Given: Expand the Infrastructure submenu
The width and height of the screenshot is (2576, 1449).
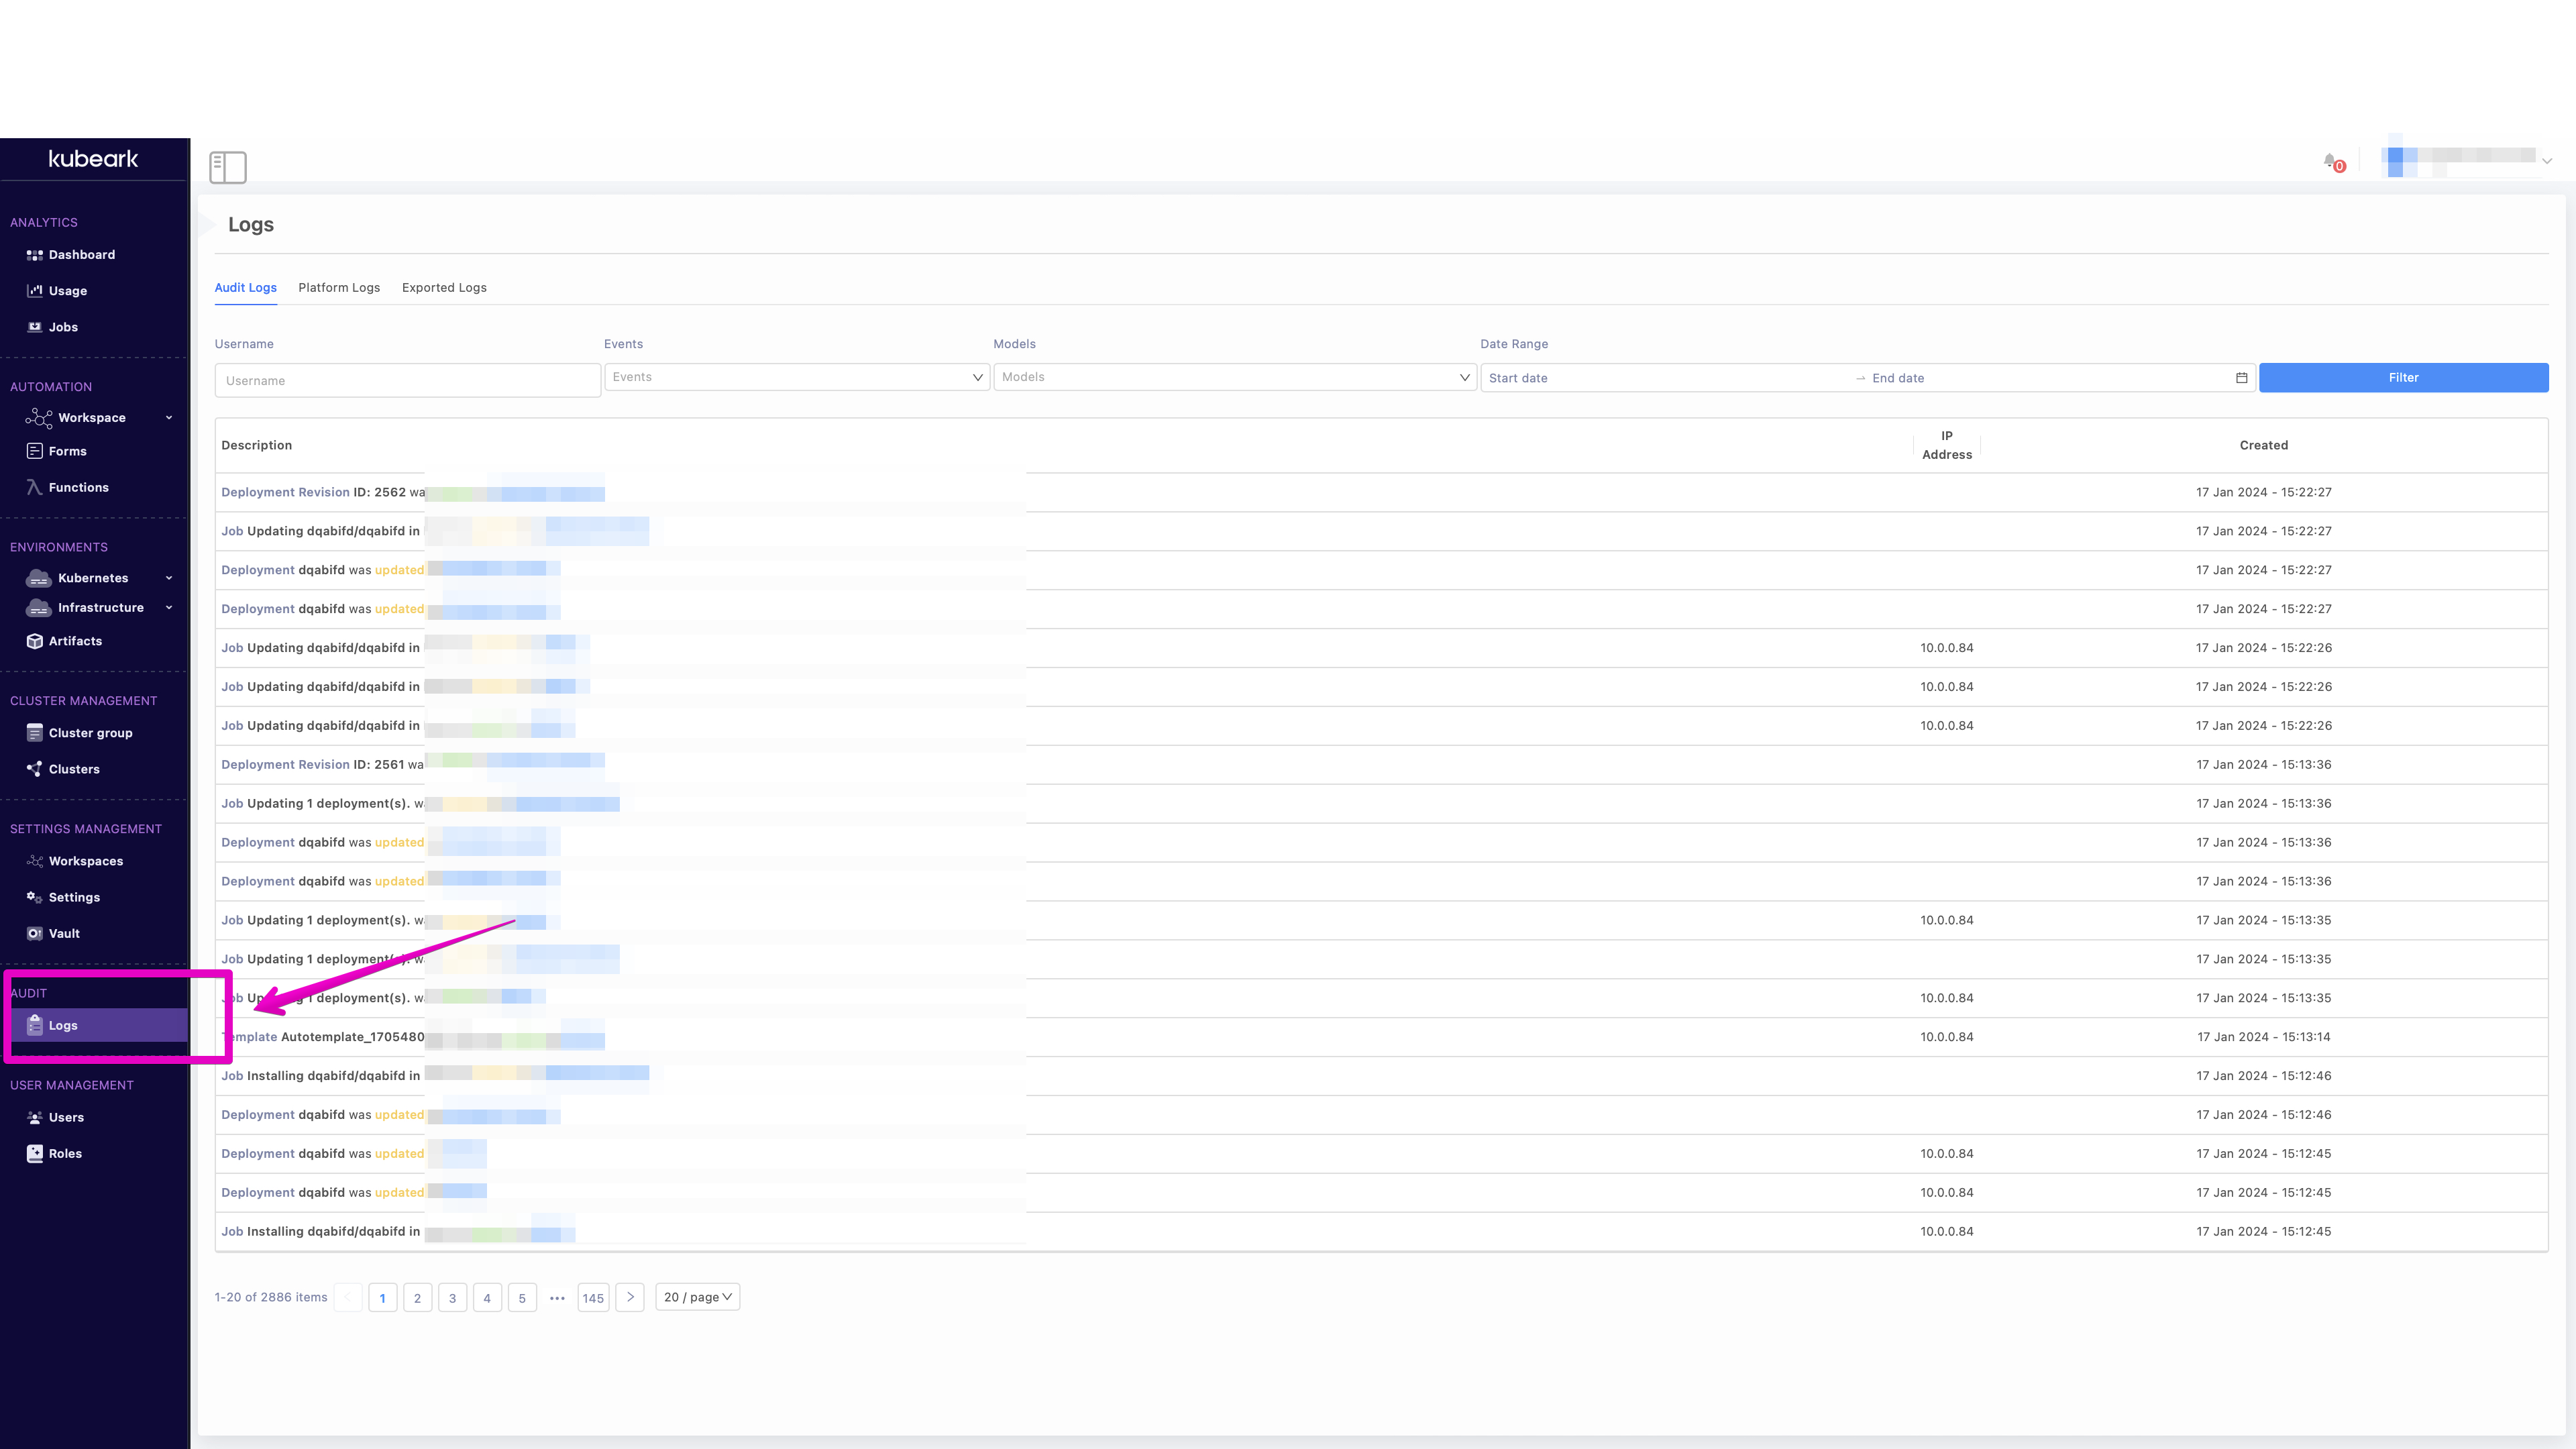Looking at the screenshot, I should click(100, 608).
